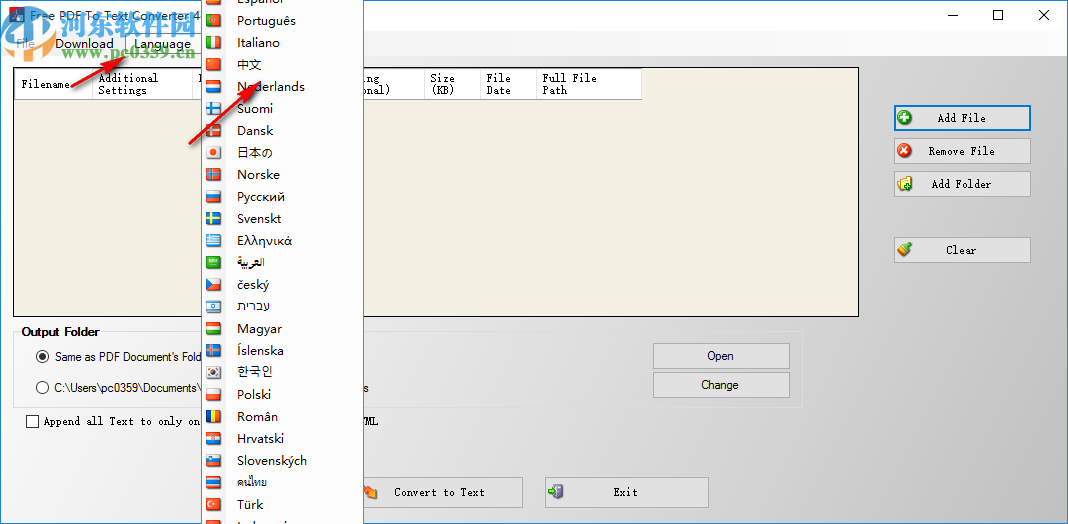Viewport: 1068px width, 524px height.
Task: Select Svenskt language entry
Action: click(283, 219)
